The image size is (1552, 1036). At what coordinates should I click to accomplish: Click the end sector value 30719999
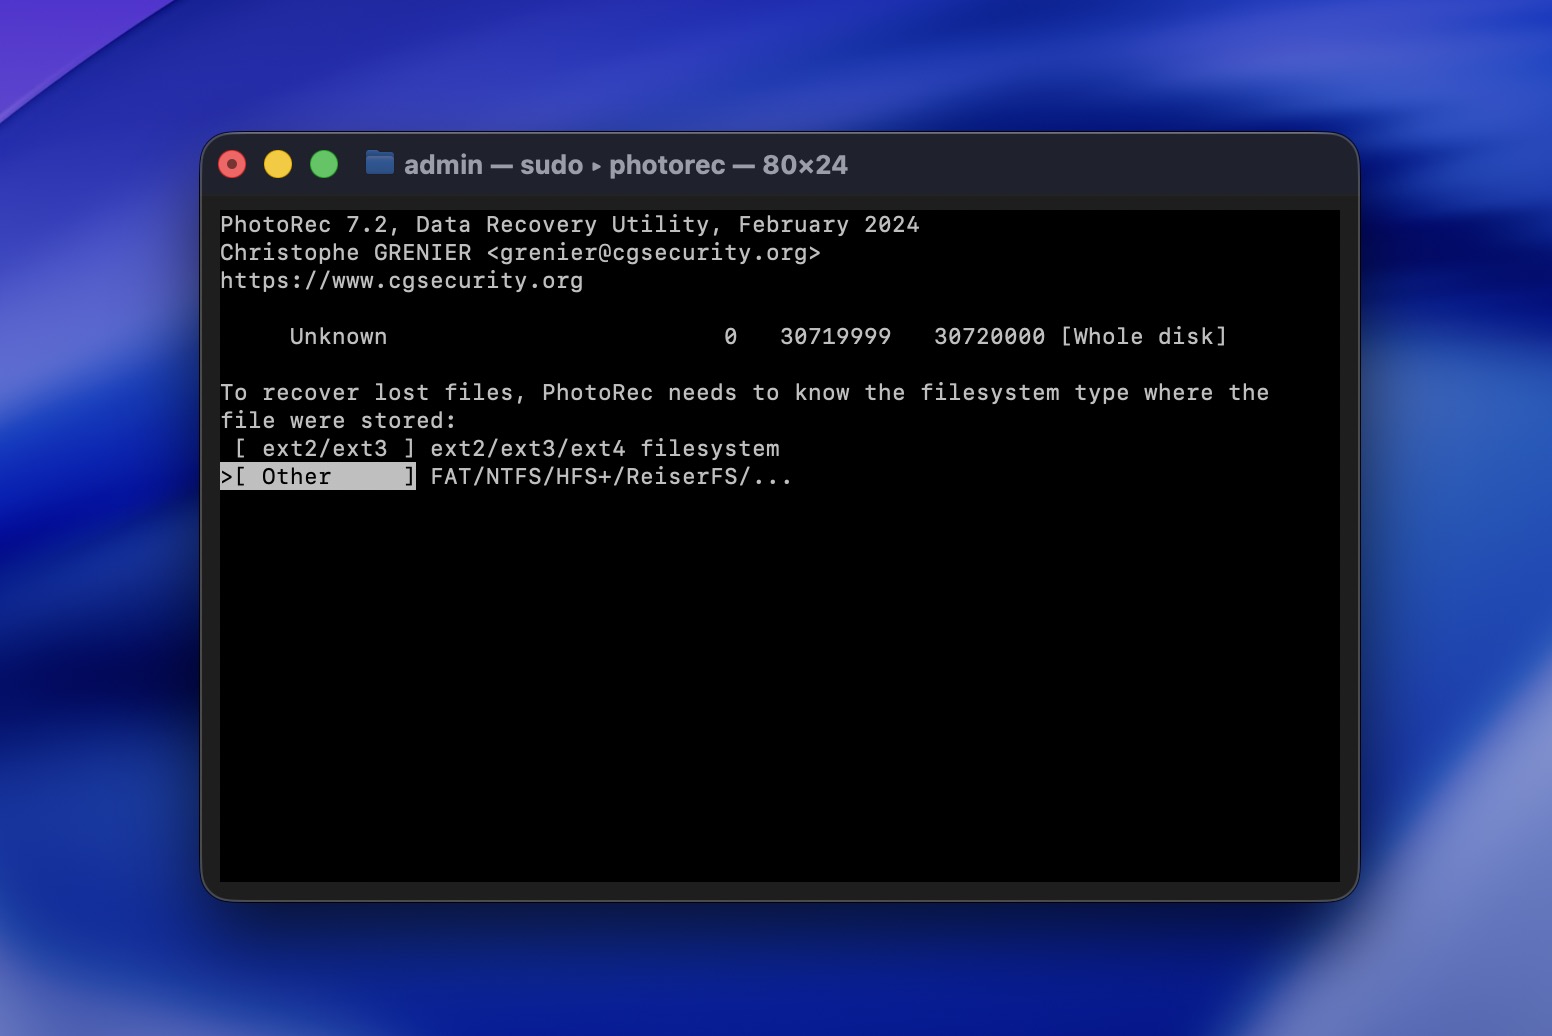click(x=836, y=337)
